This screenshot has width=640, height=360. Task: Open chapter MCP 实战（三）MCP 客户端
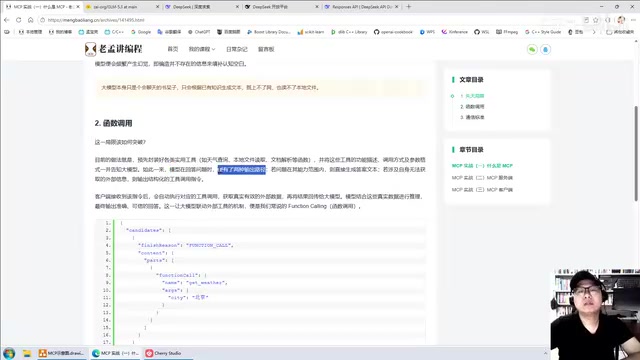482,189
